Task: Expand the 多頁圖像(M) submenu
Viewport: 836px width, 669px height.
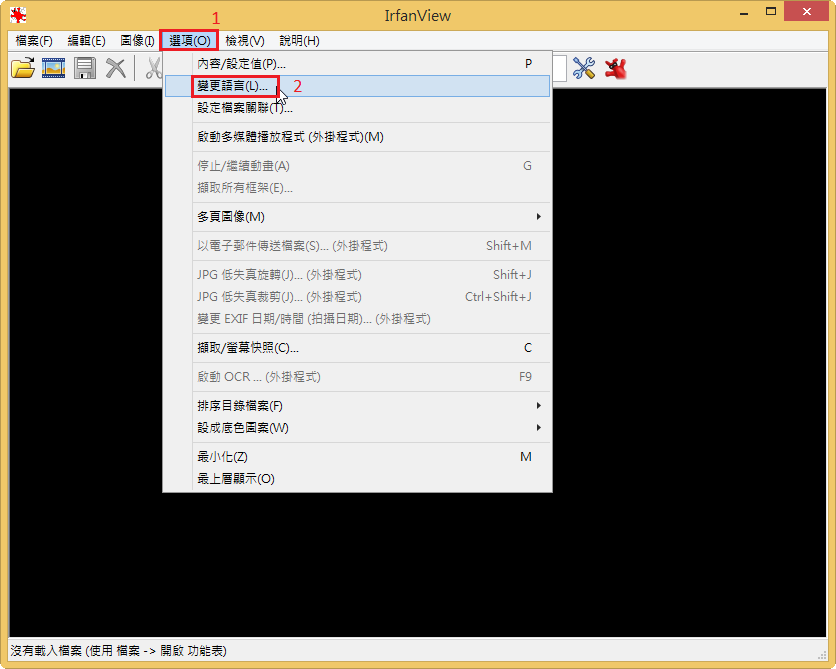Action: pyautogui.click(x=357, y=217)
